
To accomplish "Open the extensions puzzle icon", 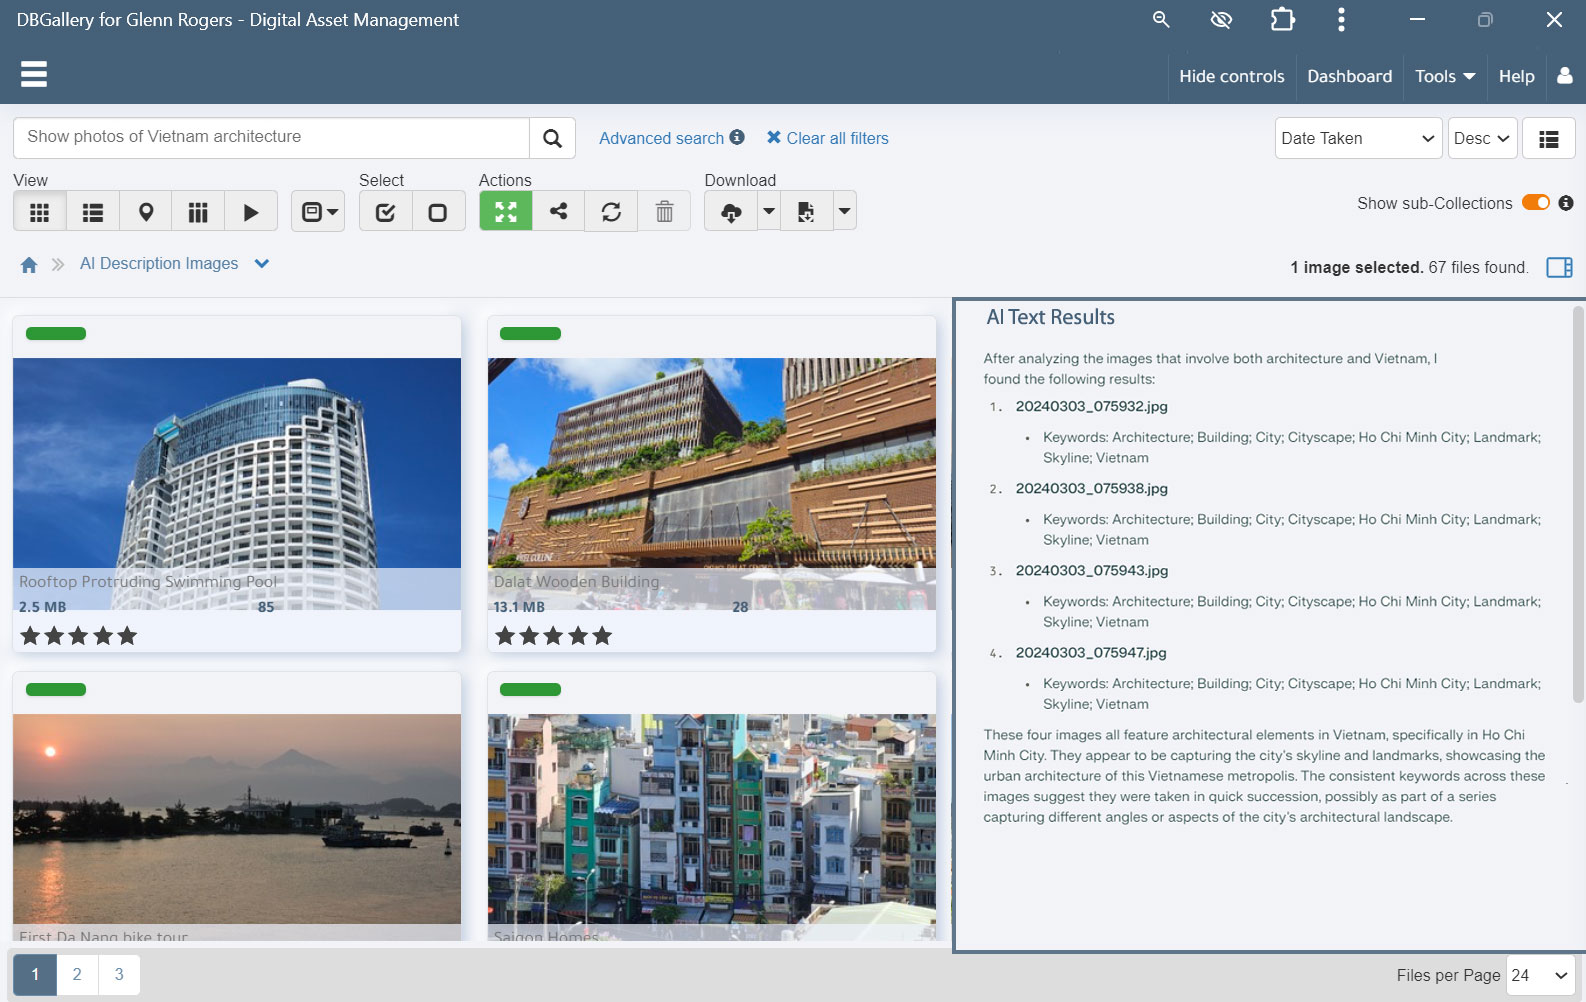I will 1282,19.
